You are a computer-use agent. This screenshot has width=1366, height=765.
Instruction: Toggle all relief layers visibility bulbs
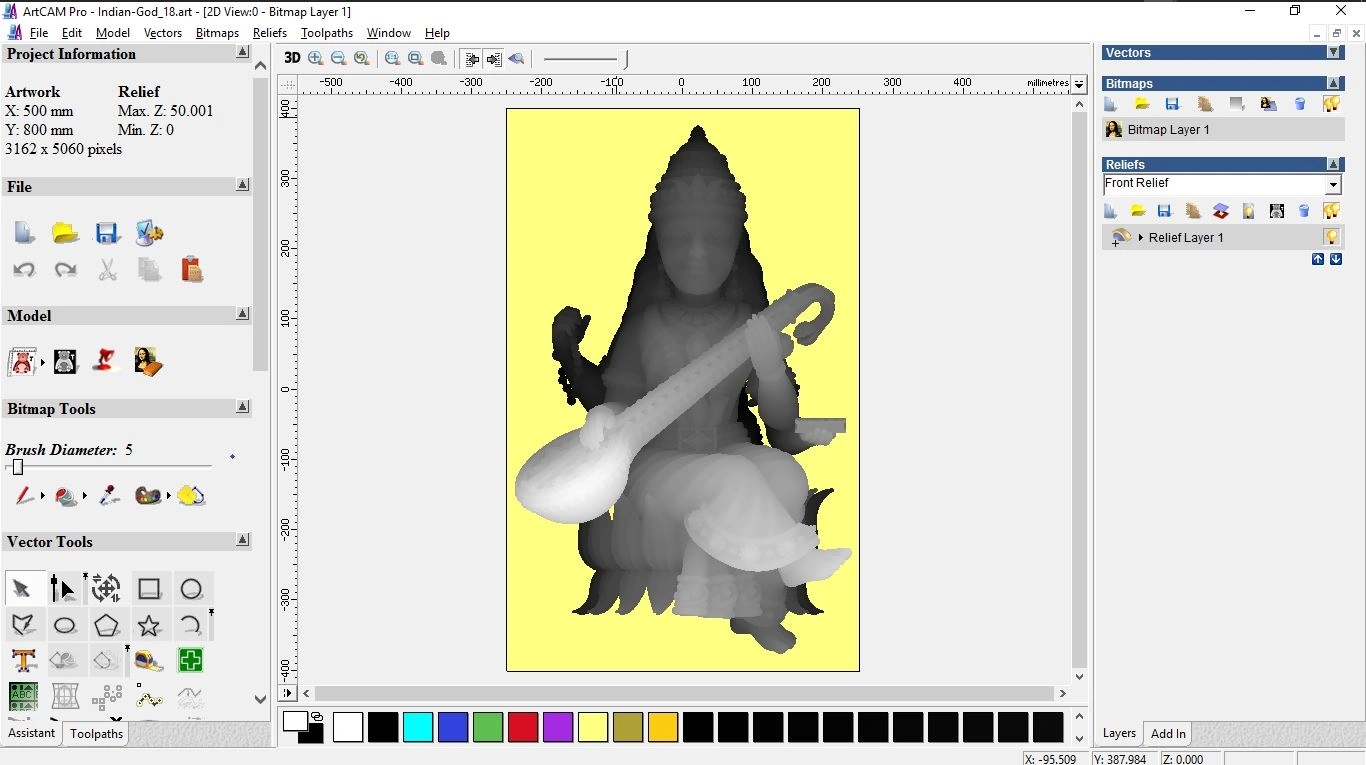coord(1331,211)
